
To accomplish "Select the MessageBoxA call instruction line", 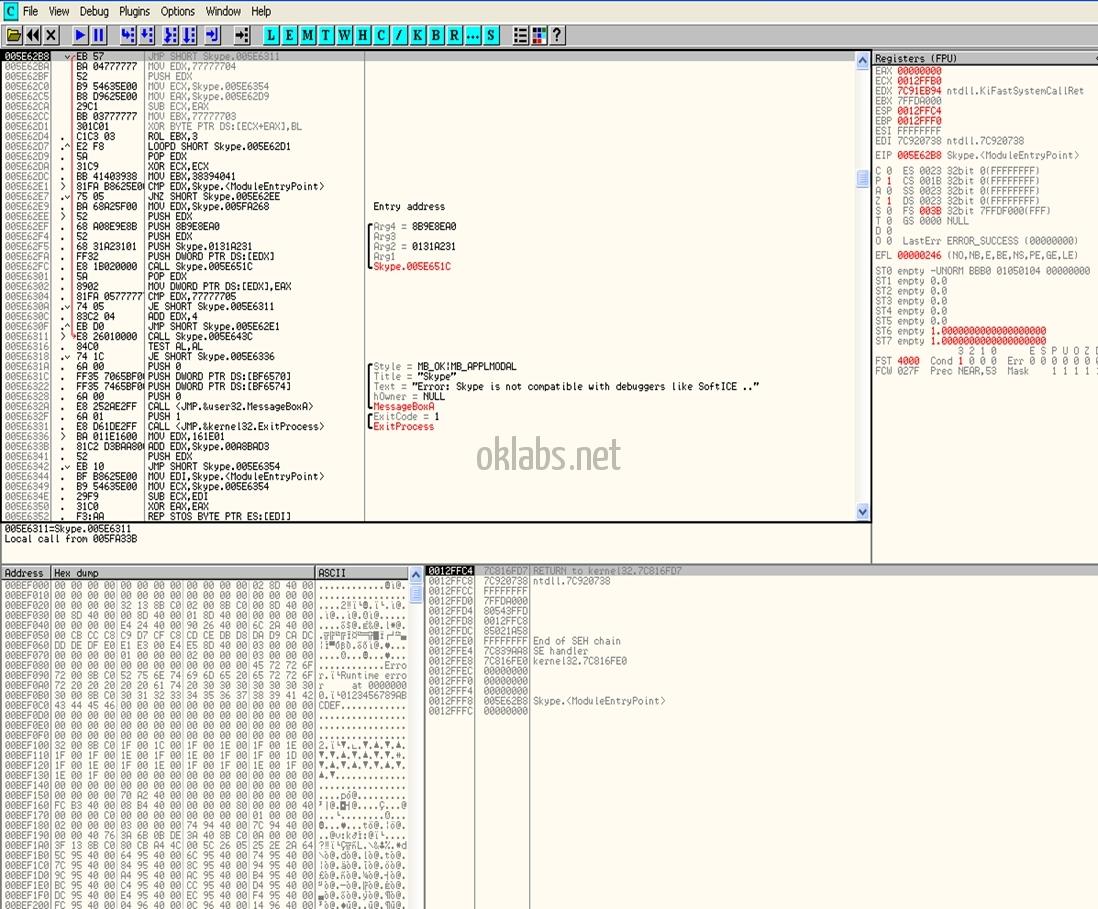I will (x=230, y=406).
